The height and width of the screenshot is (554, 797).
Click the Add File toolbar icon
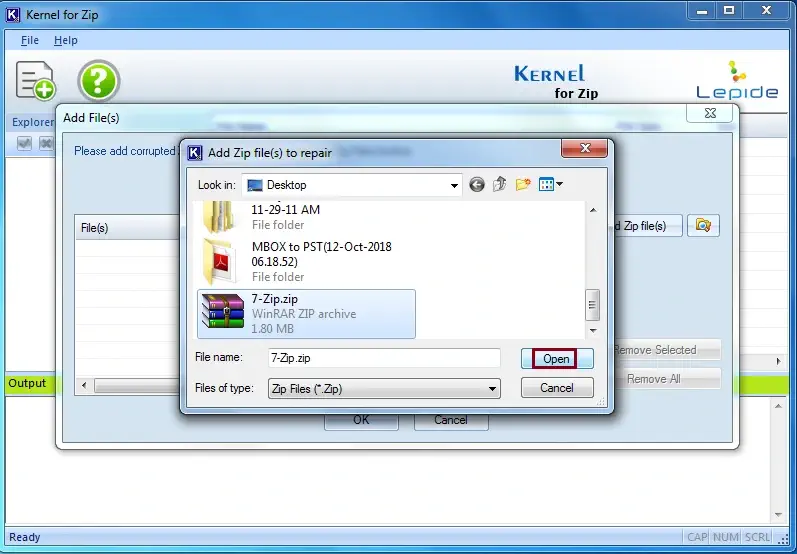pyautogui.click(x=35, y=80)
